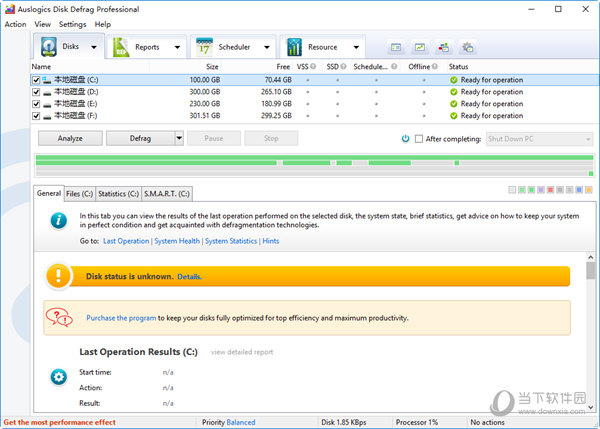Click the blue gear Last Operation icon

coord(59,377)
